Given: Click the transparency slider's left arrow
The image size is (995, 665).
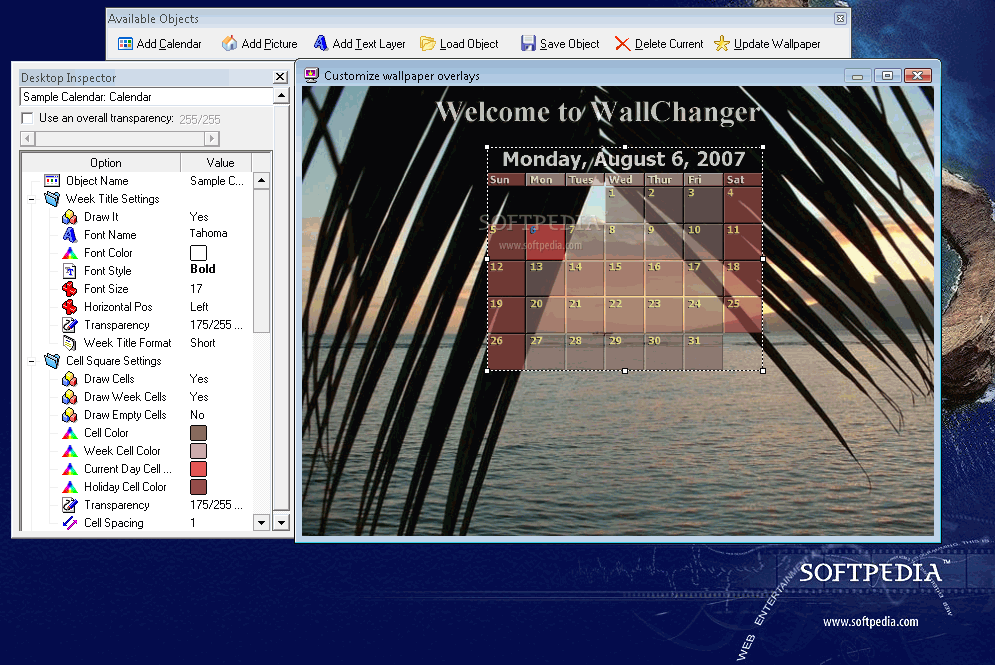Looking at the screenshot, I should pyautogui.click(x=28, y=138).
